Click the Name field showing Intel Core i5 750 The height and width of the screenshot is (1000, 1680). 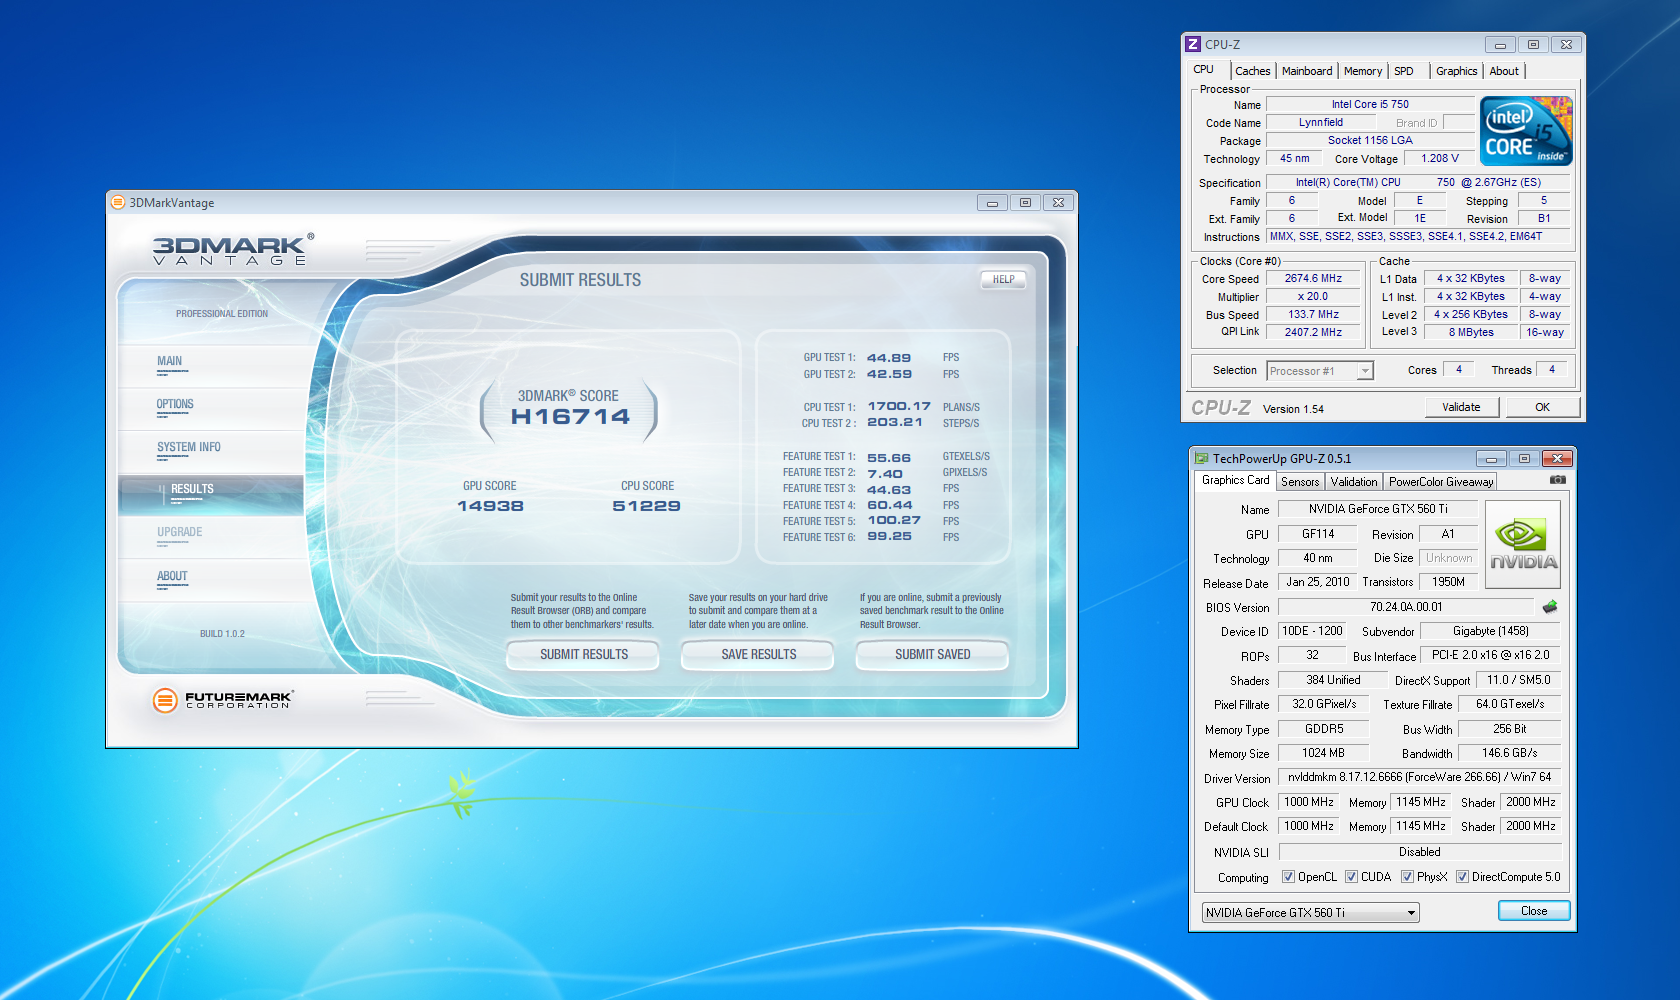1369,104
